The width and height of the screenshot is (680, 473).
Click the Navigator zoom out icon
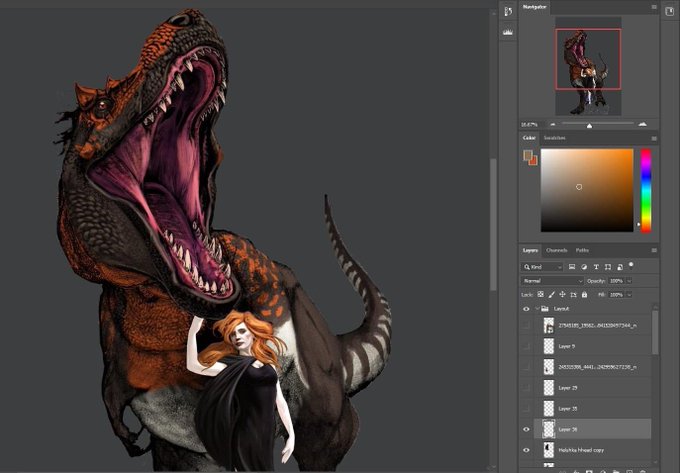(553, 124)
